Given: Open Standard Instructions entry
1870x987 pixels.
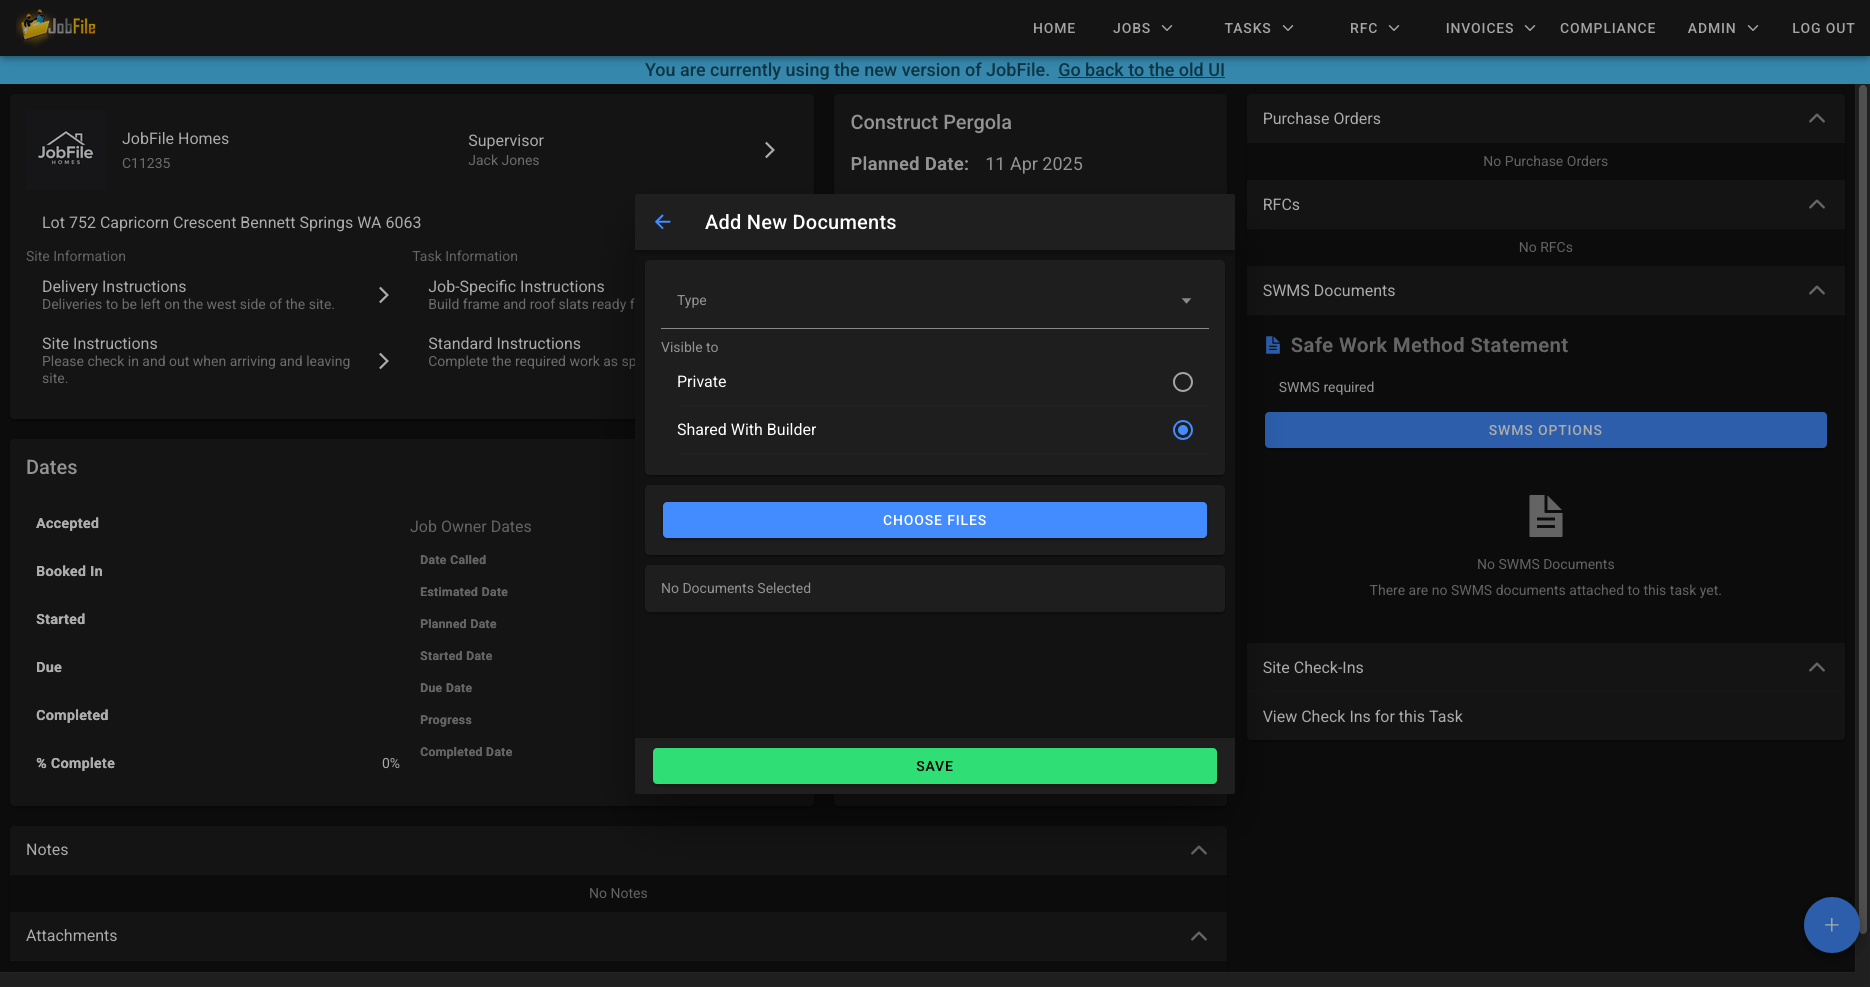Looking at the screenshot, I should click(x=531, y=352).
